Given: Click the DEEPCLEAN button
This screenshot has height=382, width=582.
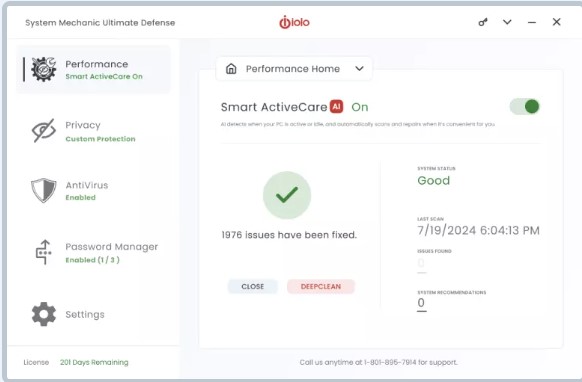Looking at the screenshot, I should [x=321, y=287].
